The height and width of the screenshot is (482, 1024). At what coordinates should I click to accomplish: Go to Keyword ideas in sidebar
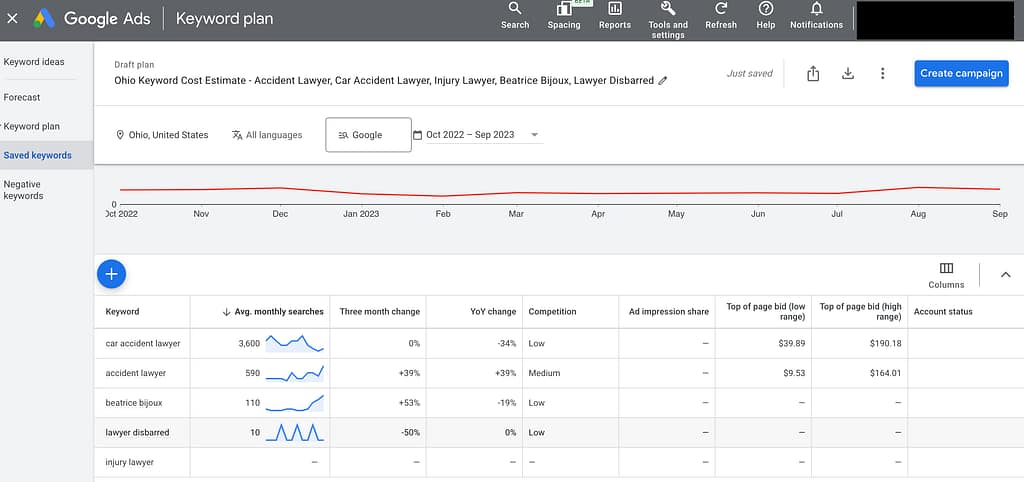coord(34,62)
